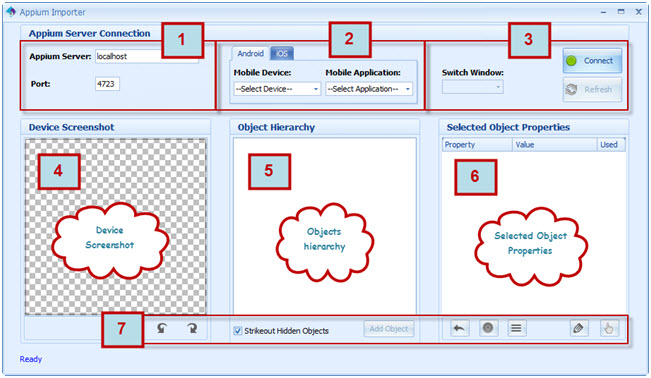This screenshot has width=651, height=378.
Task: Click the pencil edit icon
Action: (x=578, y=328)
